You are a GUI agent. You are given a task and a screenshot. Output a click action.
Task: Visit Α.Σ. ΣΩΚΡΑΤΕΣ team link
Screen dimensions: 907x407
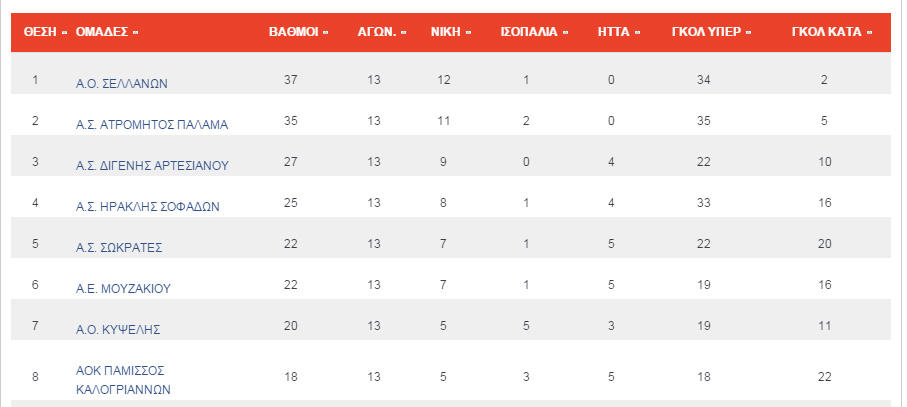(119, 248)
